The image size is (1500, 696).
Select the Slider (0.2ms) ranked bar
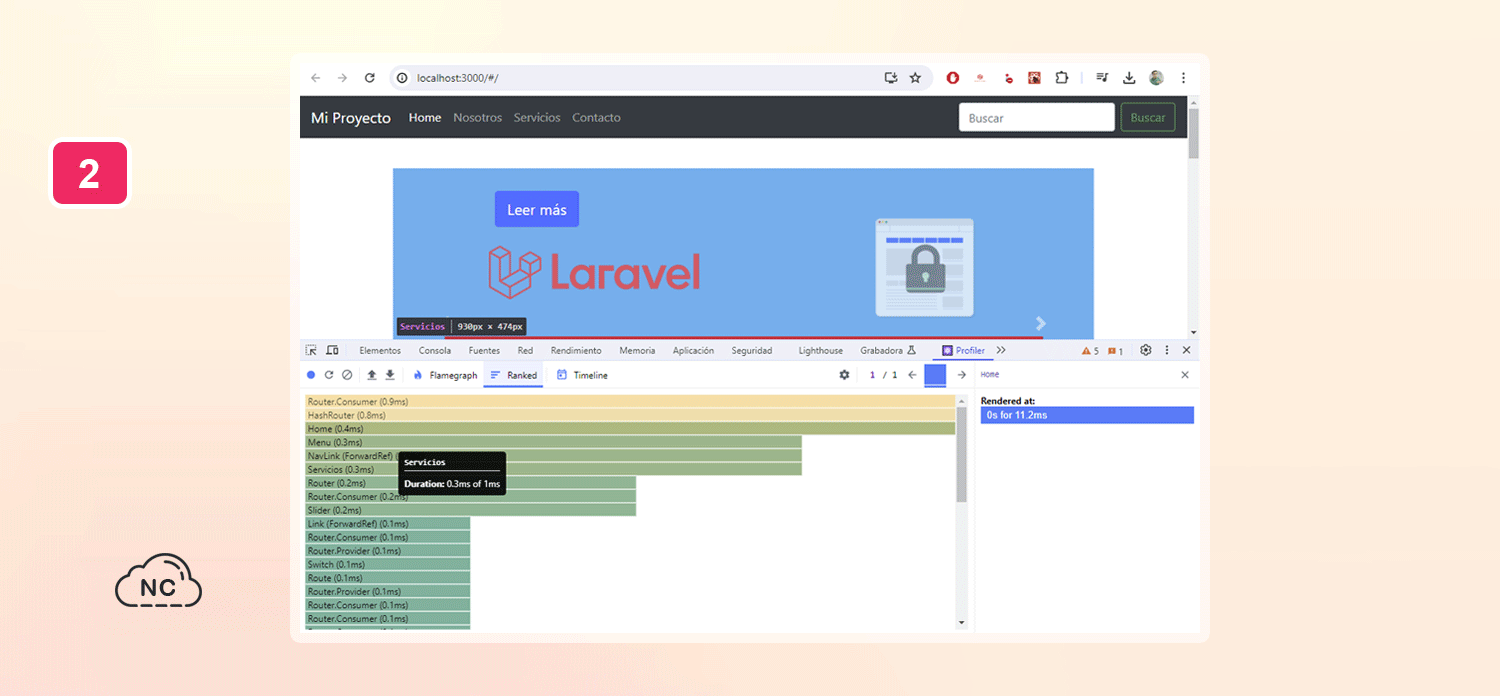coord(471,510)
